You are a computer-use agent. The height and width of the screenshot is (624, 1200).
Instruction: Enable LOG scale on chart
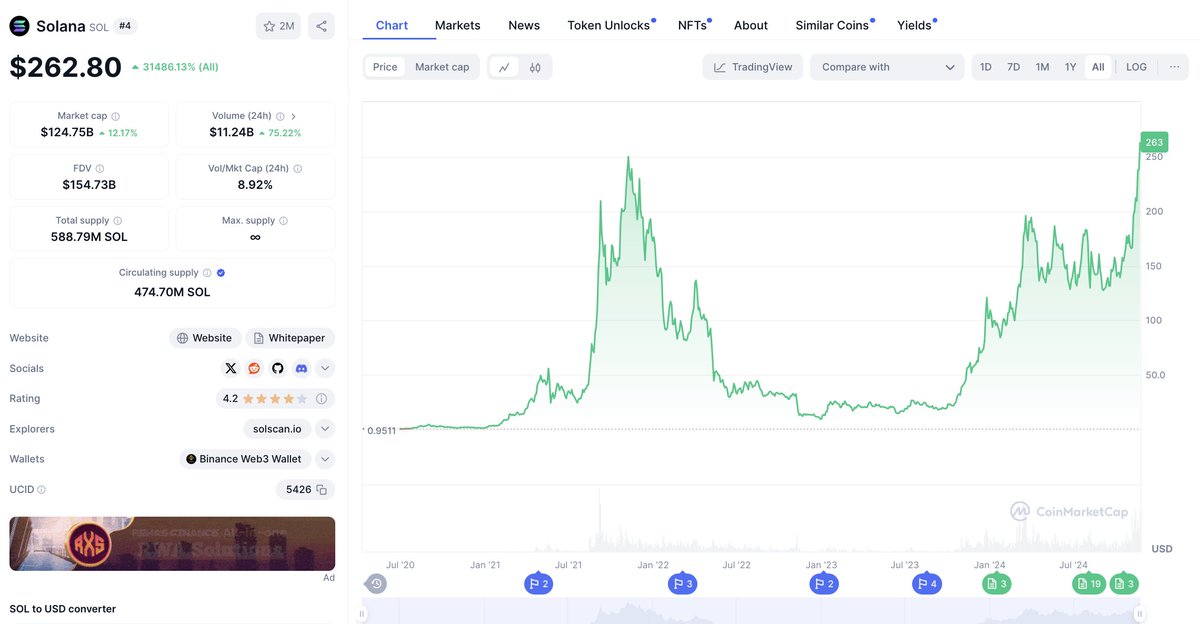pos(1136,67)
